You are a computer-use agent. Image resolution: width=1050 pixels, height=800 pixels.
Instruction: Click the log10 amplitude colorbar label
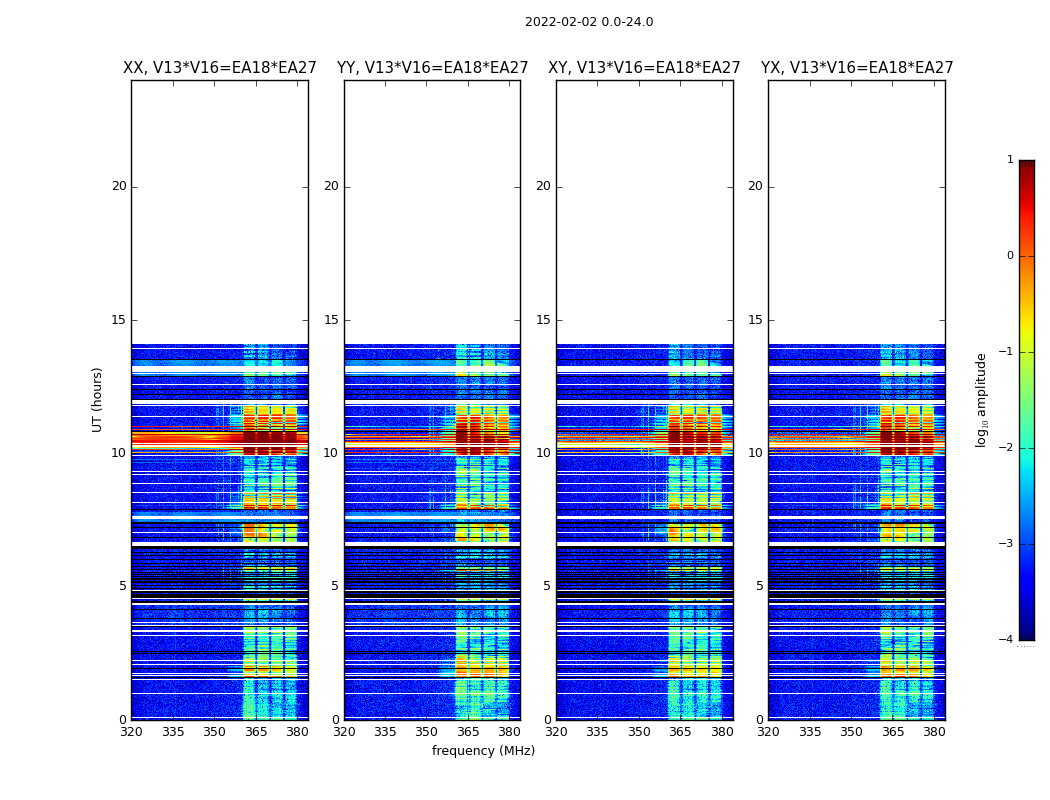(982, 400)
